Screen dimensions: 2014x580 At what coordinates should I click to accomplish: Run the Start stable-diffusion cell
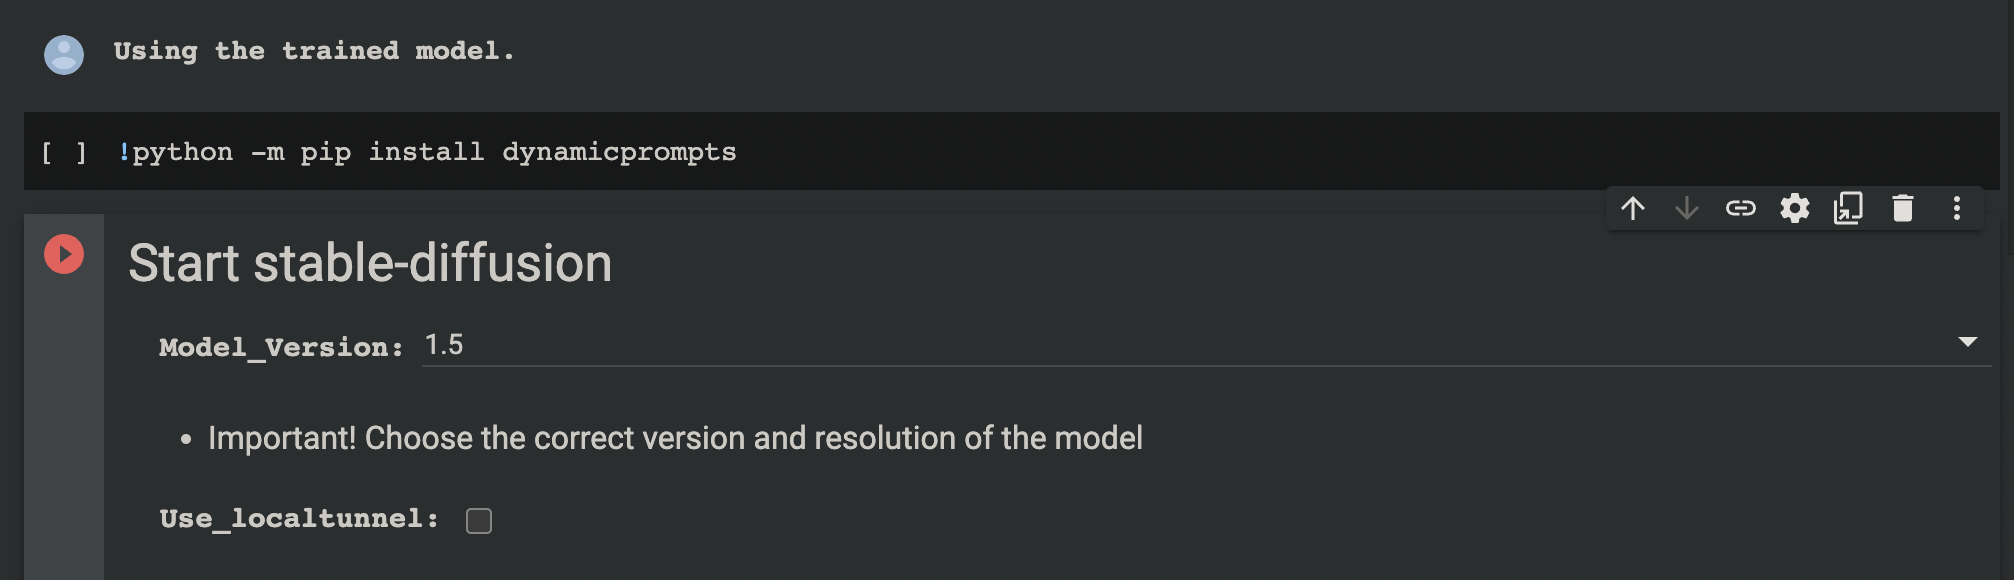pos(64,255)
